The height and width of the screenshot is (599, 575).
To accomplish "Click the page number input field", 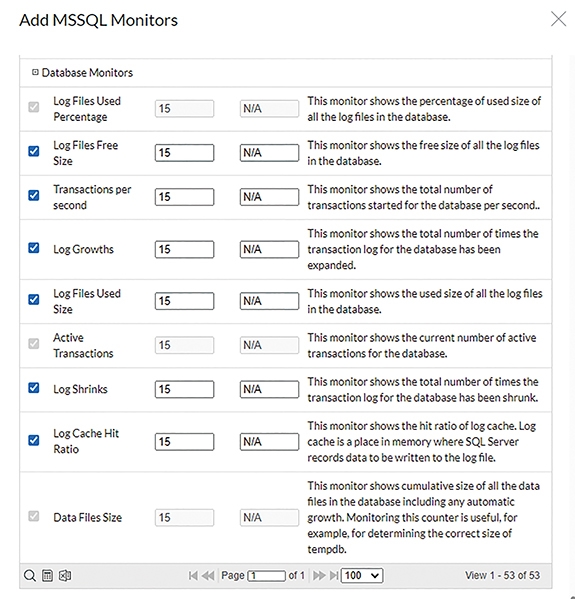I will point(267,576).
